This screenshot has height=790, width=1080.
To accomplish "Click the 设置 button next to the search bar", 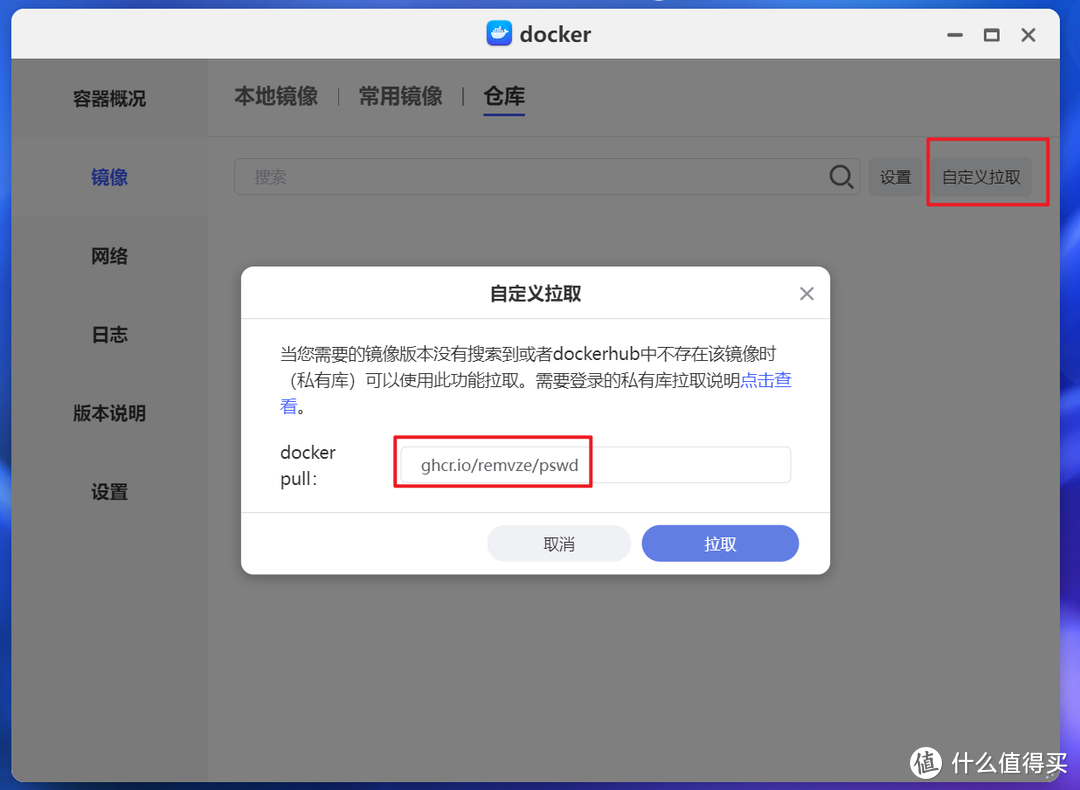I will click(x=895, y=176).
